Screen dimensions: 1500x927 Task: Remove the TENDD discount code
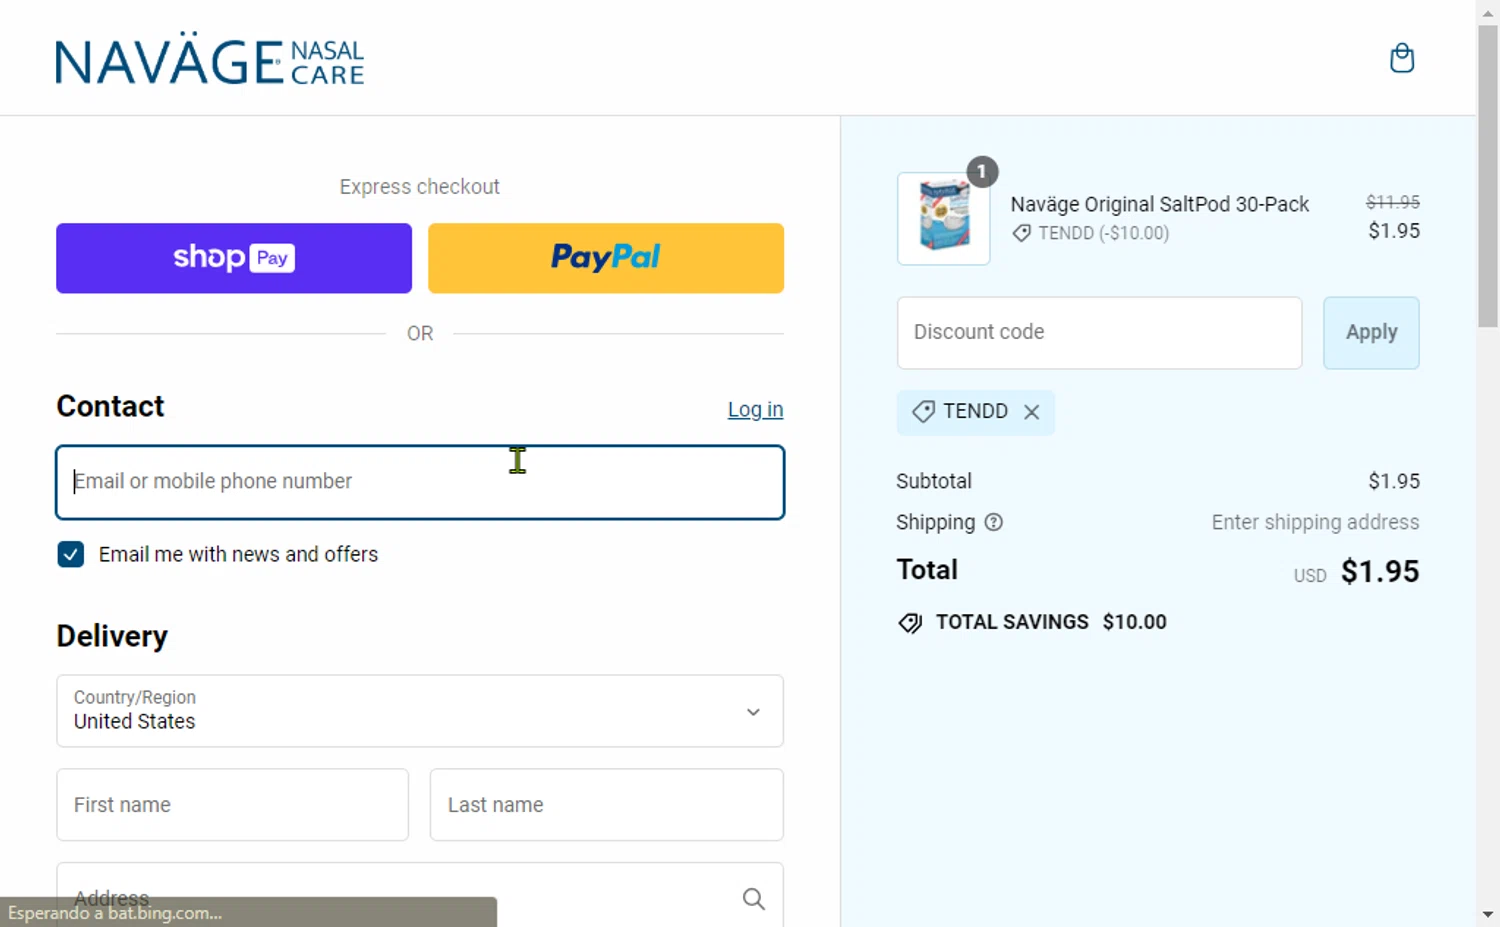[x=1032, y=412]
